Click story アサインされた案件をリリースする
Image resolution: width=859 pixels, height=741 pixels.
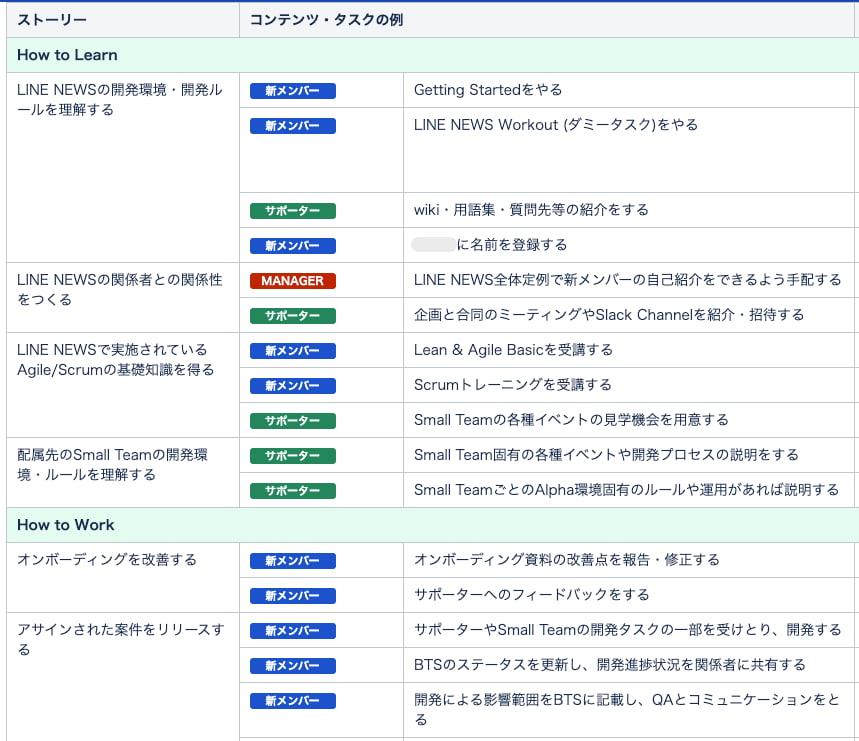tap(121, 639)
